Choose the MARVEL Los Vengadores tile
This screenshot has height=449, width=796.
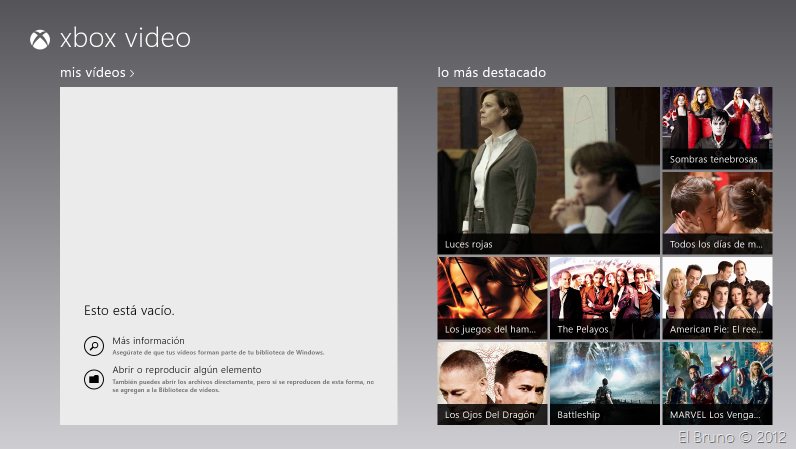point(716,383)
